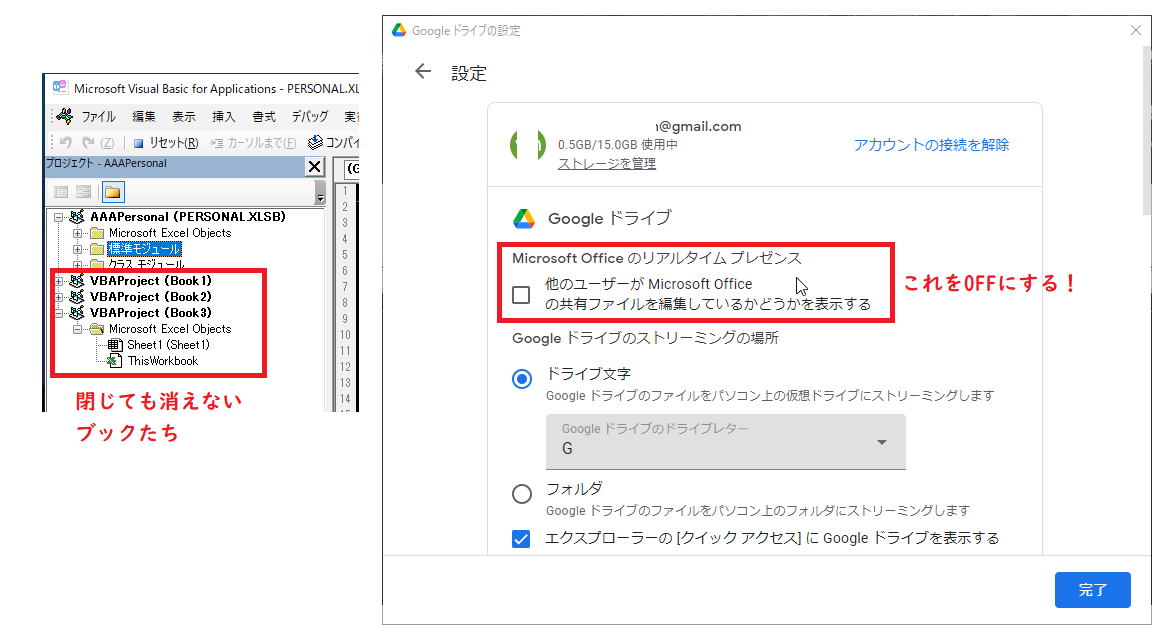The width and height of the screenshot is (1164, 635).
Task: Click the AAAPersonal project icon
Action: (76, 217)
